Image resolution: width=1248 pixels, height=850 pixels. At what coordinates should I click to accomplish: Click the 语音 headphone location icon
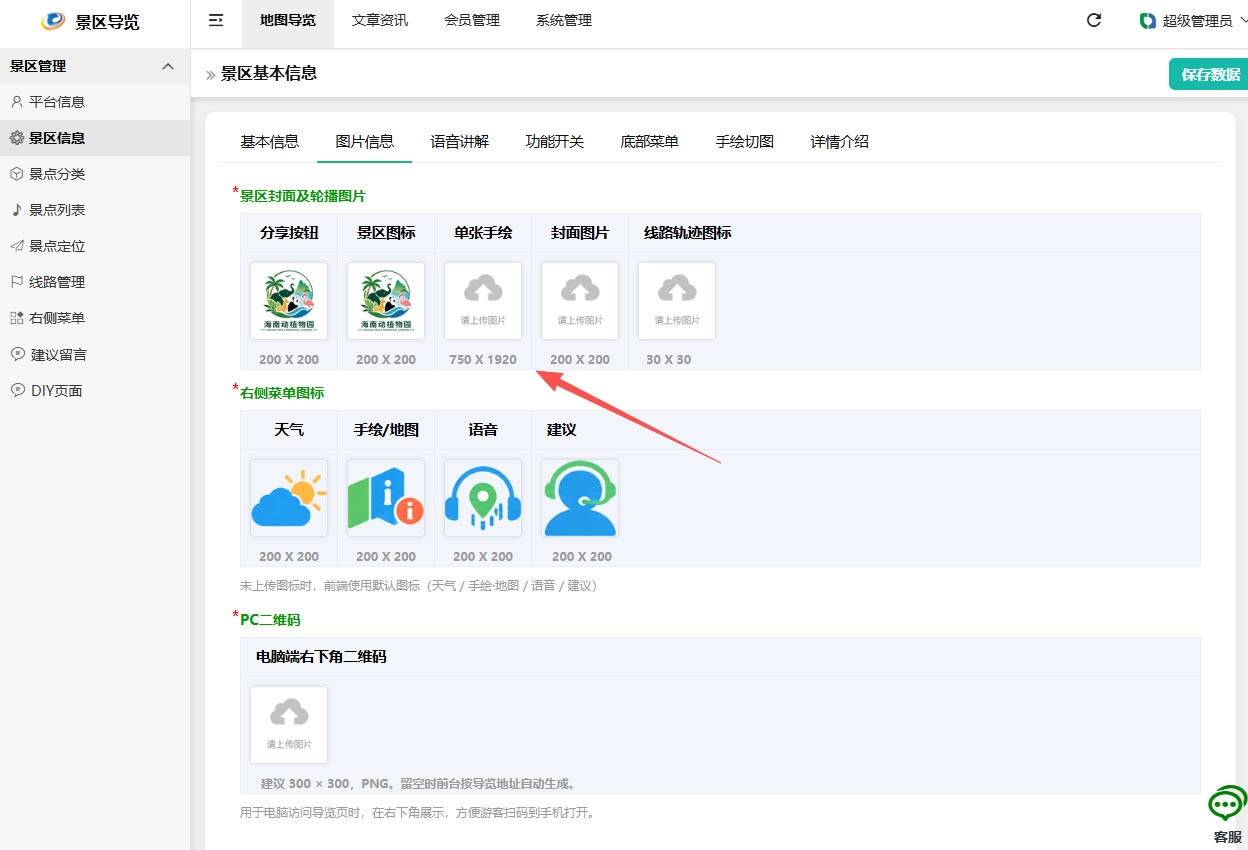(483, 498)
